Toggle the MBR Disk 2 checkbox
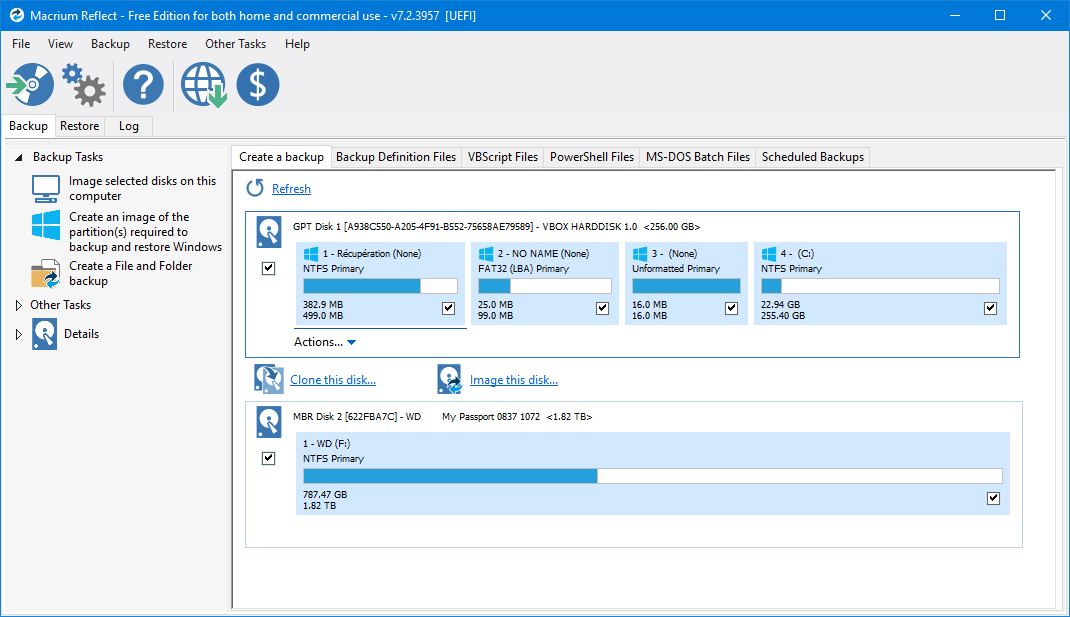This screenshot has width=1070, height=617. tap(269, 458)
